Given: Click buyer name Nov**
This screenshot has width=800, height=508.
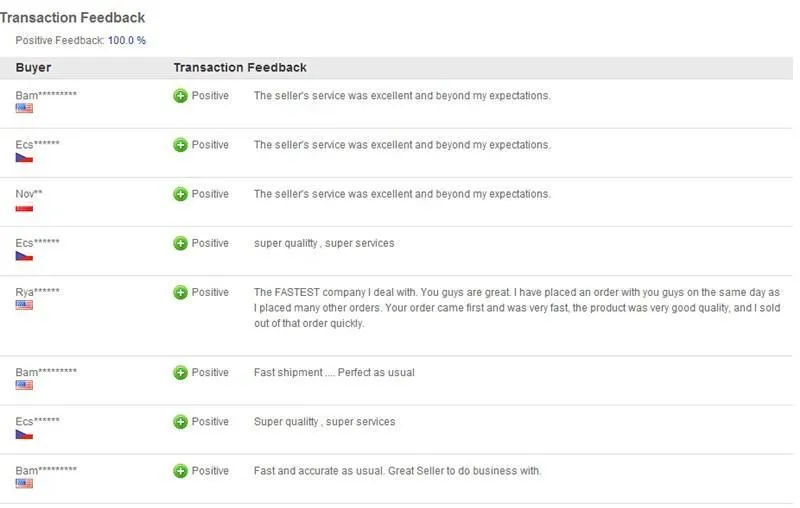Looking at the screenshot, I should (x=29, y=194).
